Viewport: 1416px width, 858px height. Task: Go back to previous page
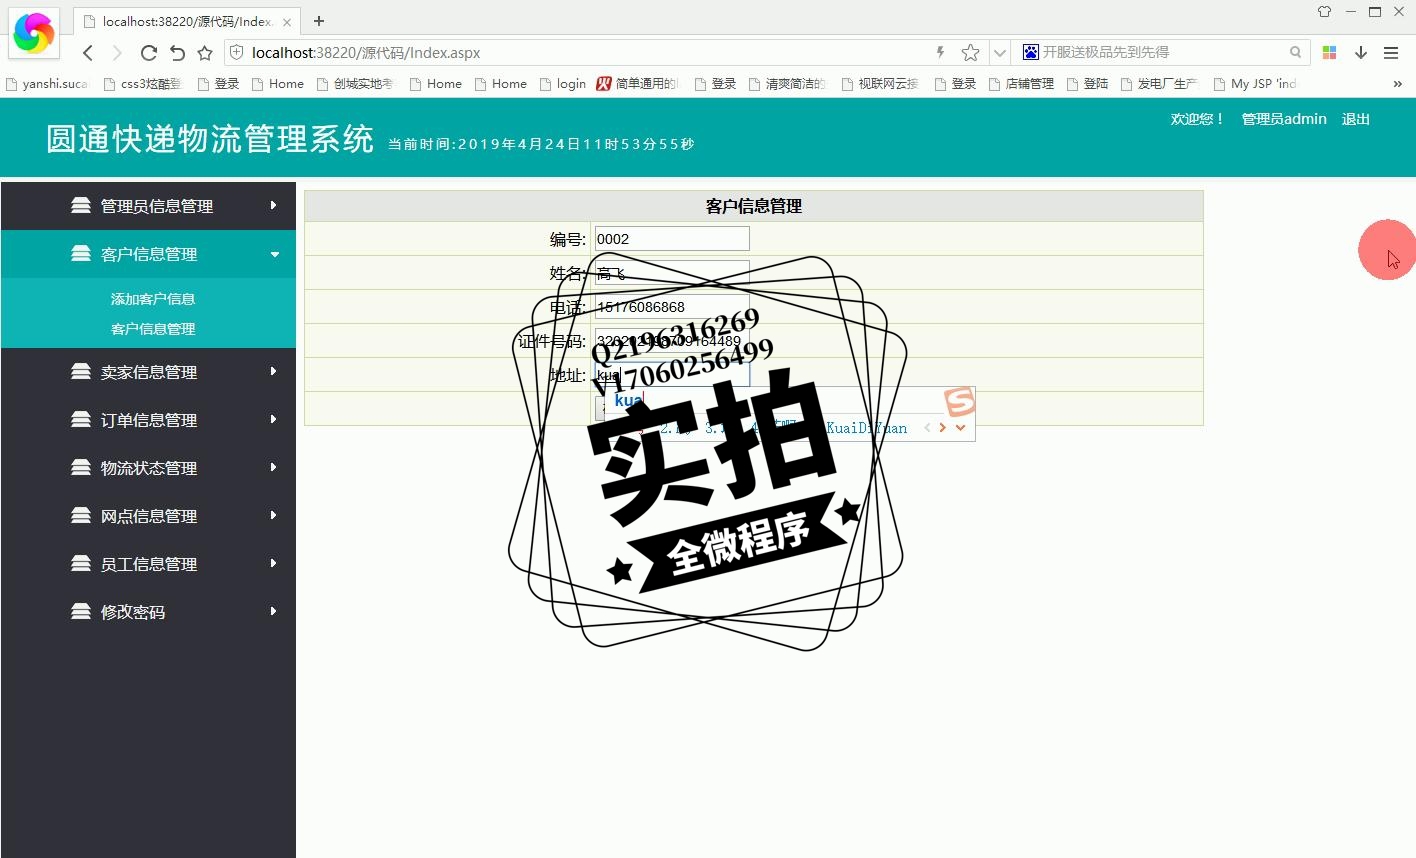pos(88,53)
